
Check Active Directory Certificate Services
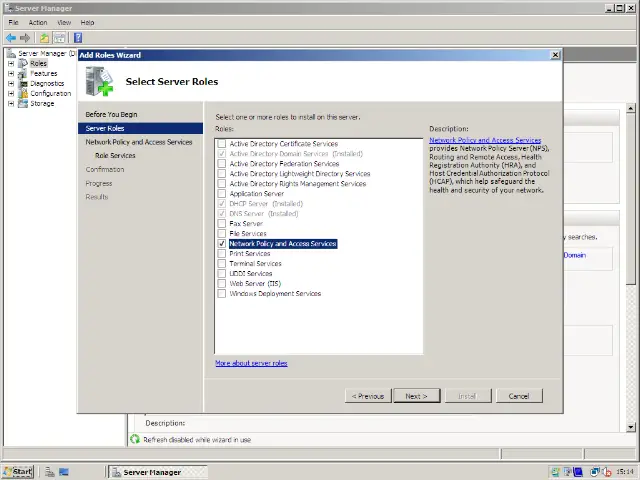pos(222,144)
